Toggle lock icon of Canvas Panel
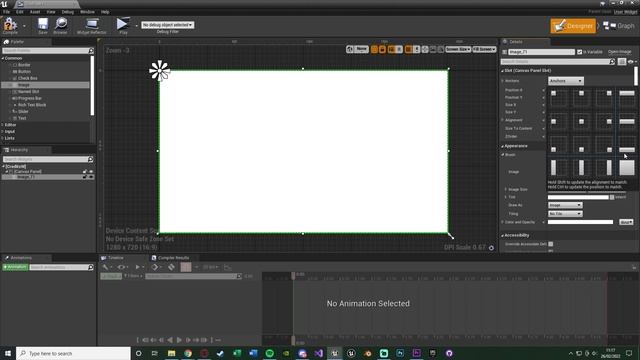 85,171
